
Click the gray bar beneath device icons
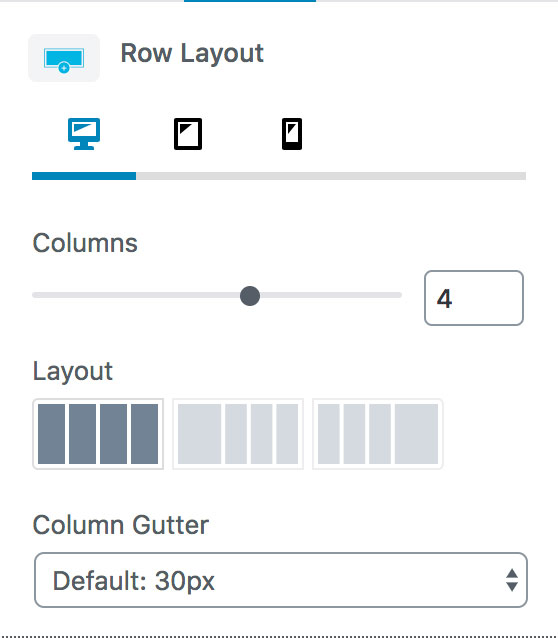pos(331,176)
